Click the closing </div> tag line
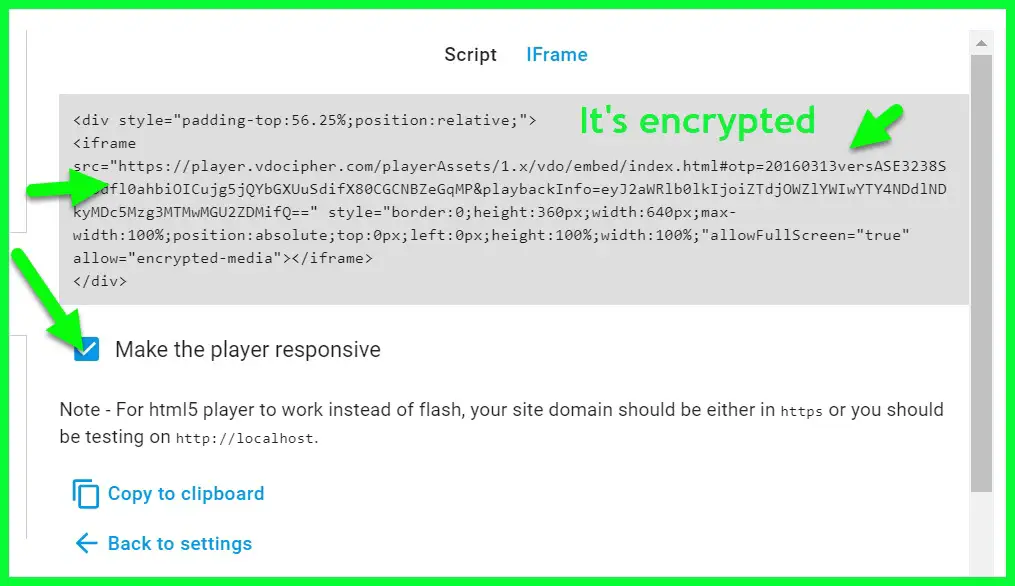 coord(100,282)
